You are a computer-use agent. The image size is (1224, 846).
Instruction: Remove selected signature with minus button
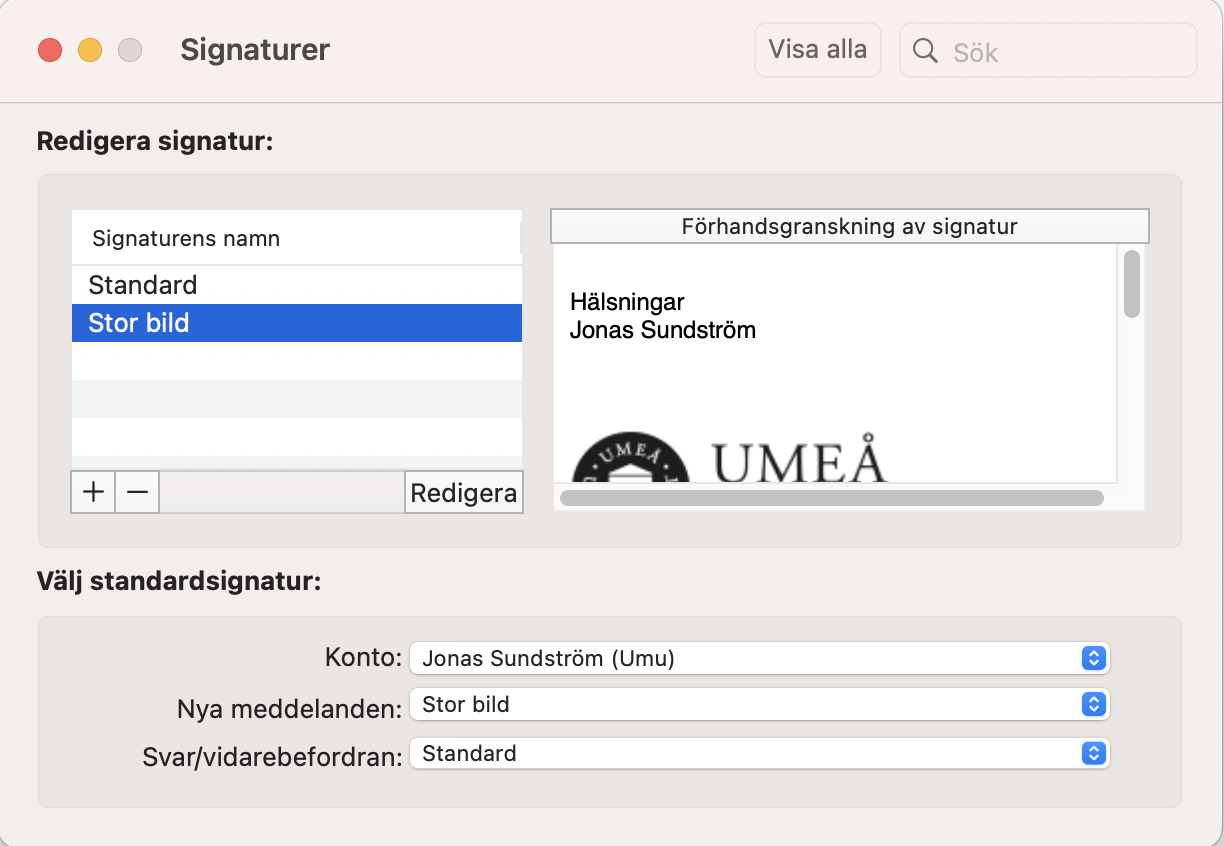tap(137, 492)
